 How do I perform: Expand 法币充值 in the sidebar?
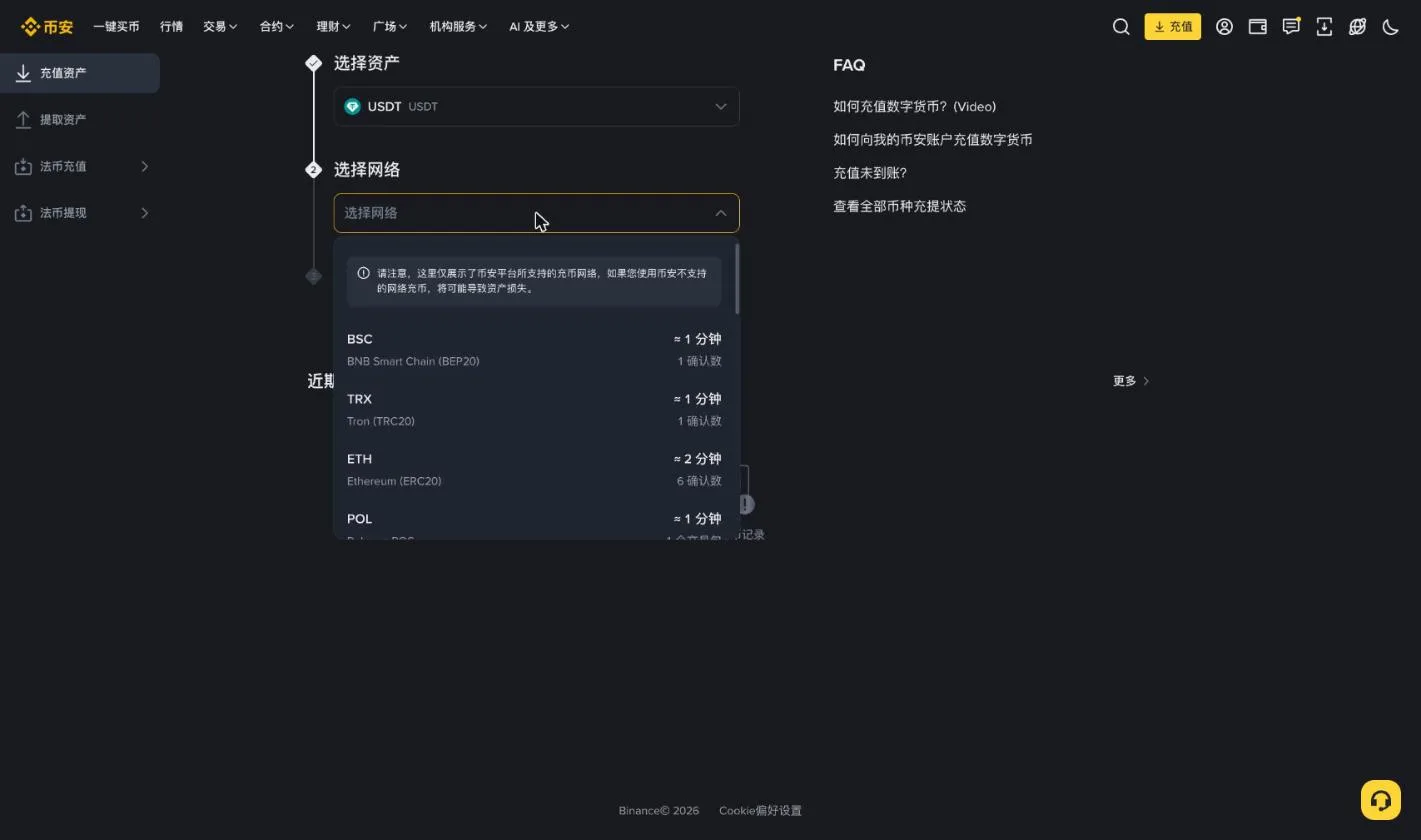coord(80,167)
